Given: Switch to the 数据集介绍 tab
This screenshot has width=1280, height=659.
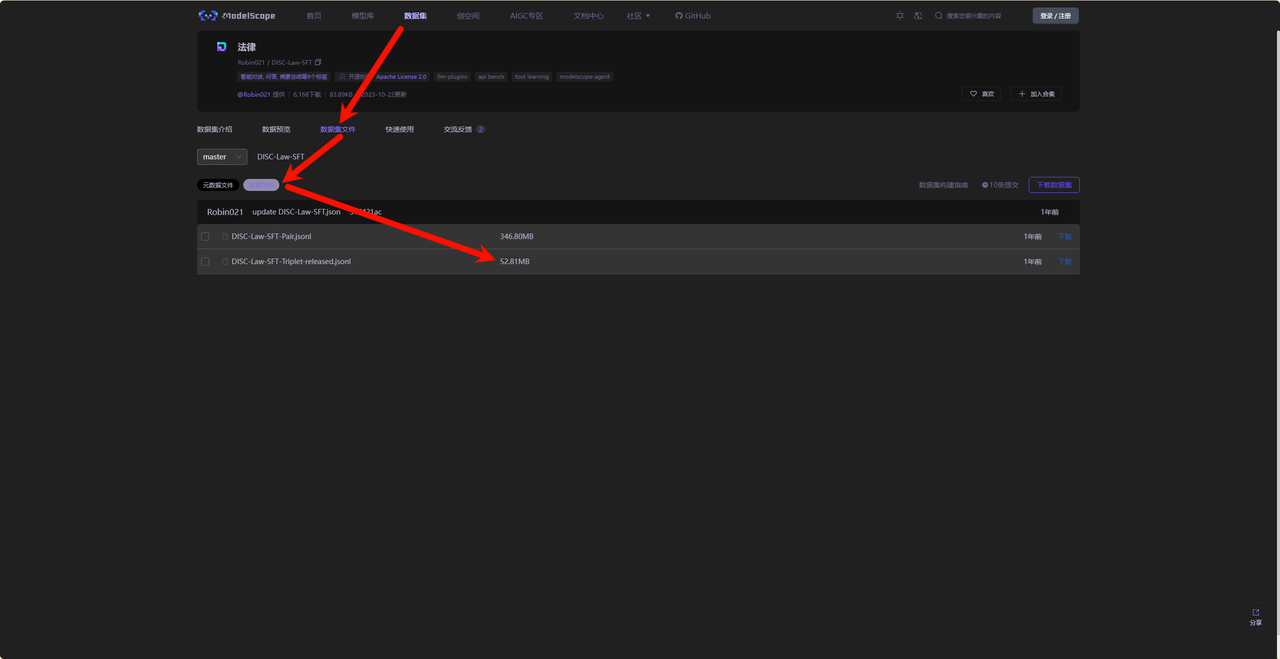Looking at the screenshot, I should [214, 129].
